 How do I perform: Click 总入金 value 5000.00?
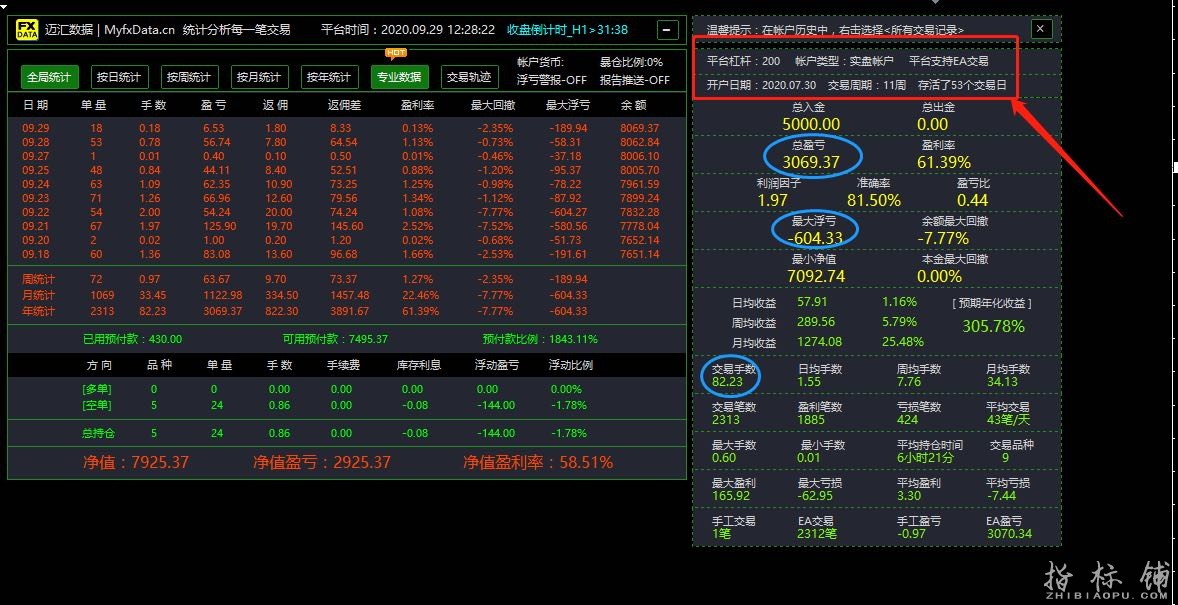[x=811, y=124]
